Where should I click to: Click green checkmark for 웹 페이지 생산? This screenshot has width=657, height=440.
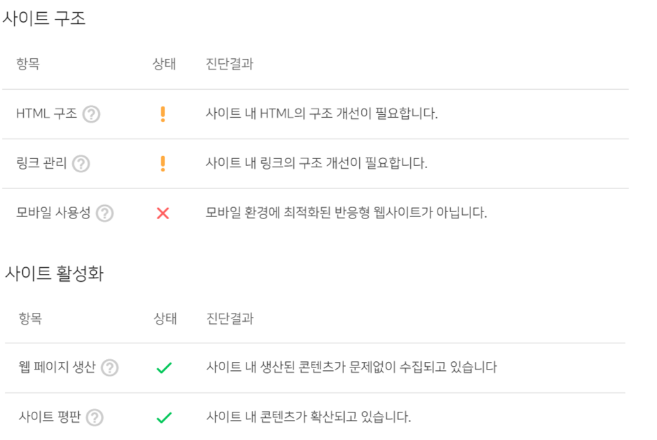pyautogui.click(x=164, y=368)
